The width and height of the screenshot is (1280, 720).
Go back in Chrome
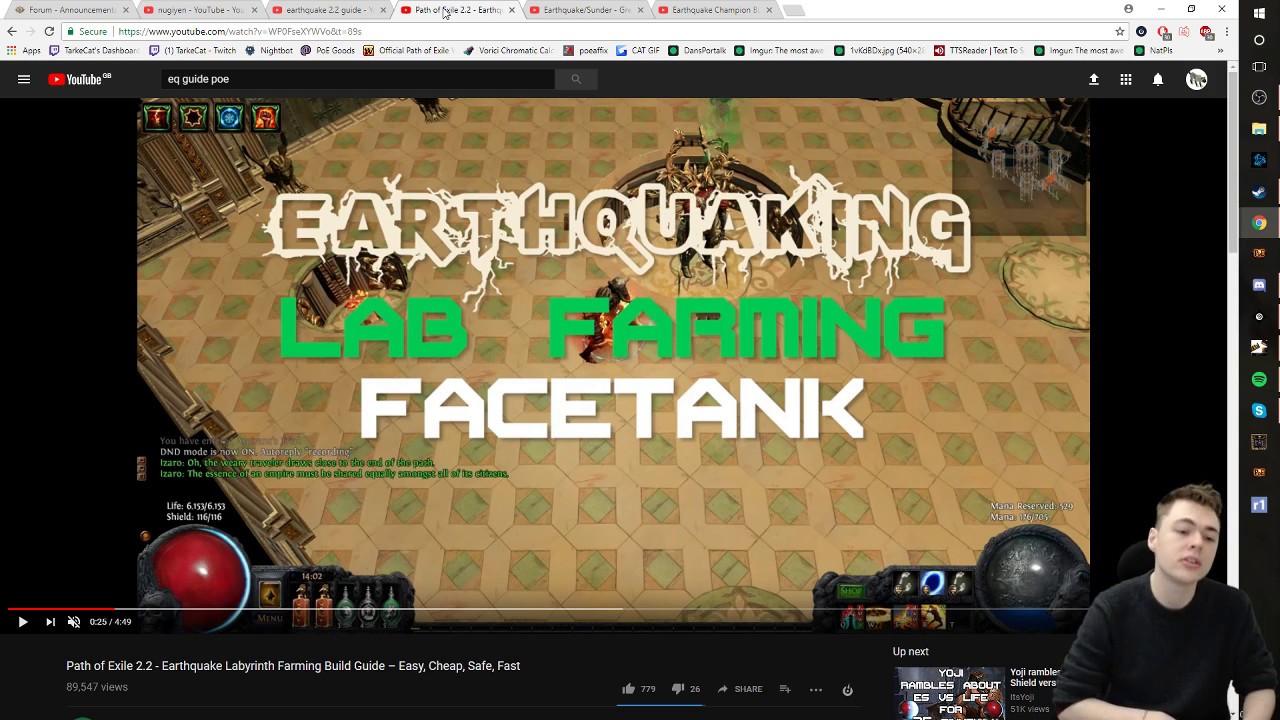click(x=12, y=32)
